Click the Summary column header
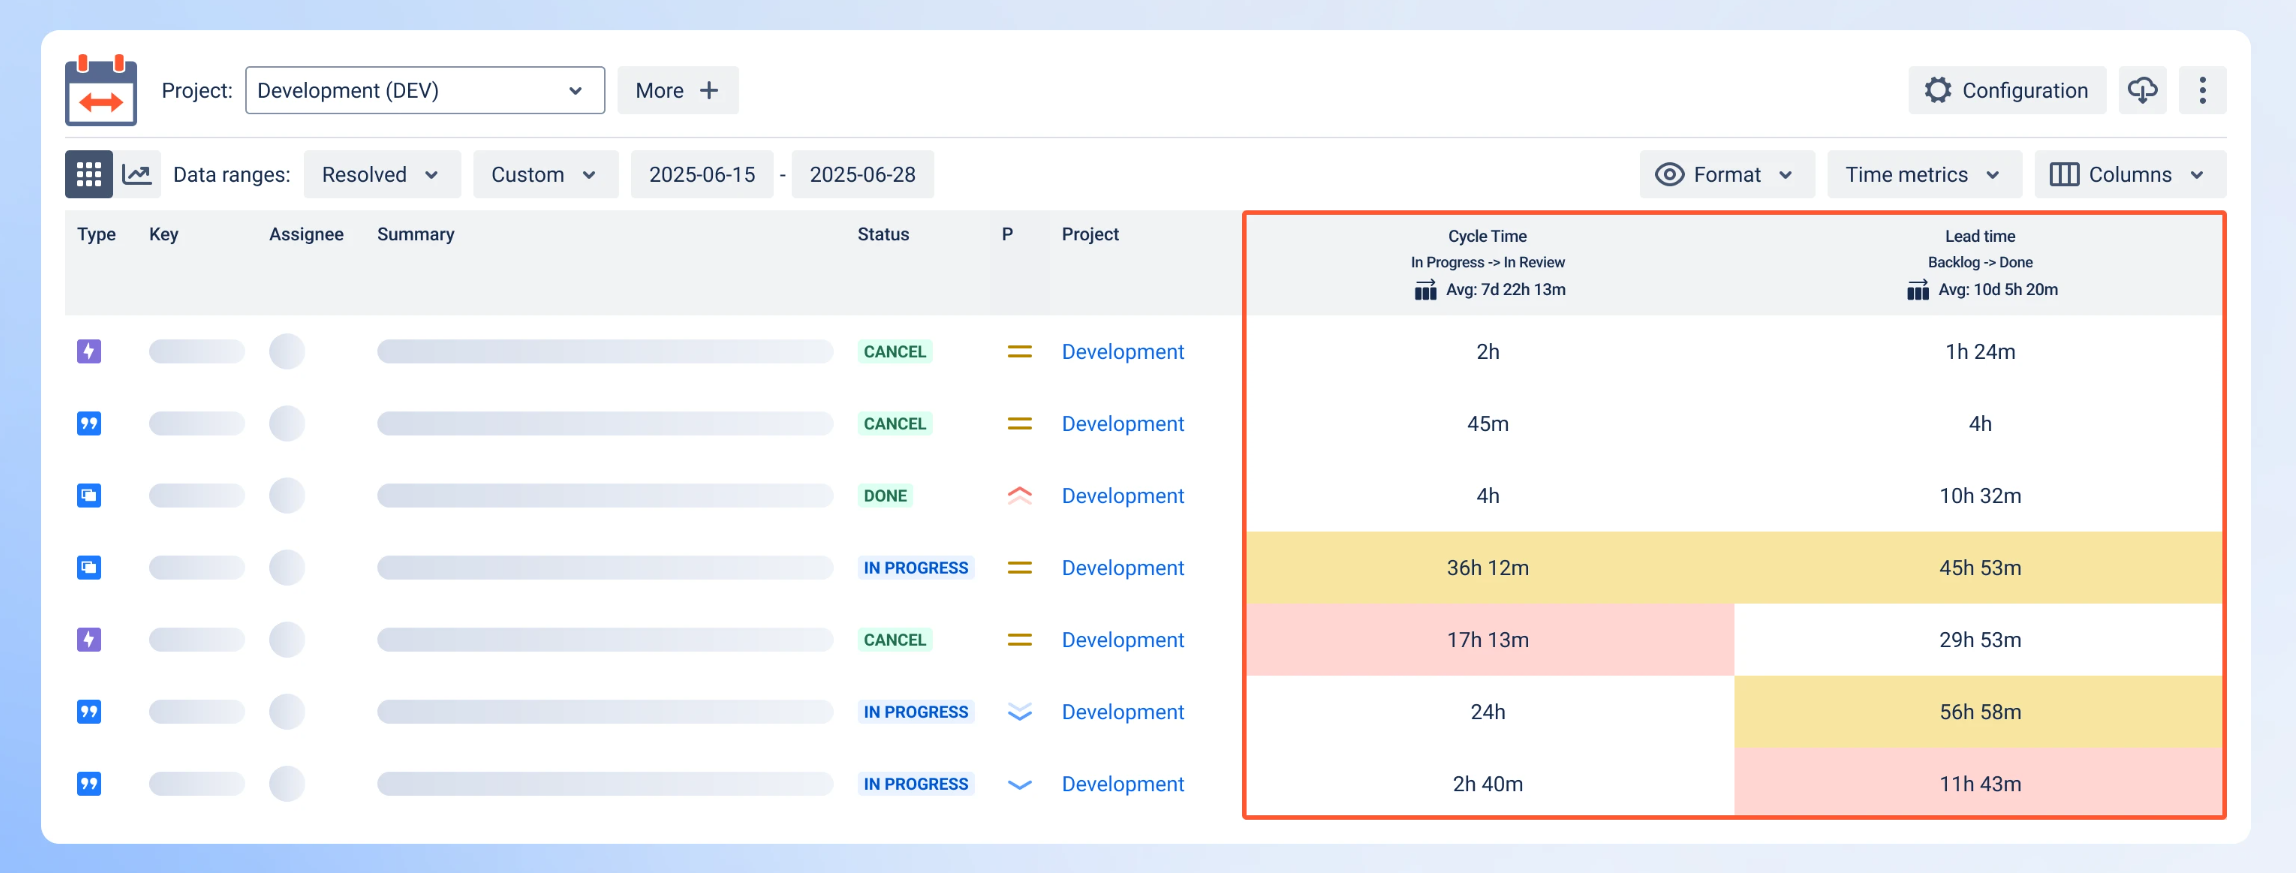Image resolution: width=2296 pixels, height=873 pixels. [416, 234]
